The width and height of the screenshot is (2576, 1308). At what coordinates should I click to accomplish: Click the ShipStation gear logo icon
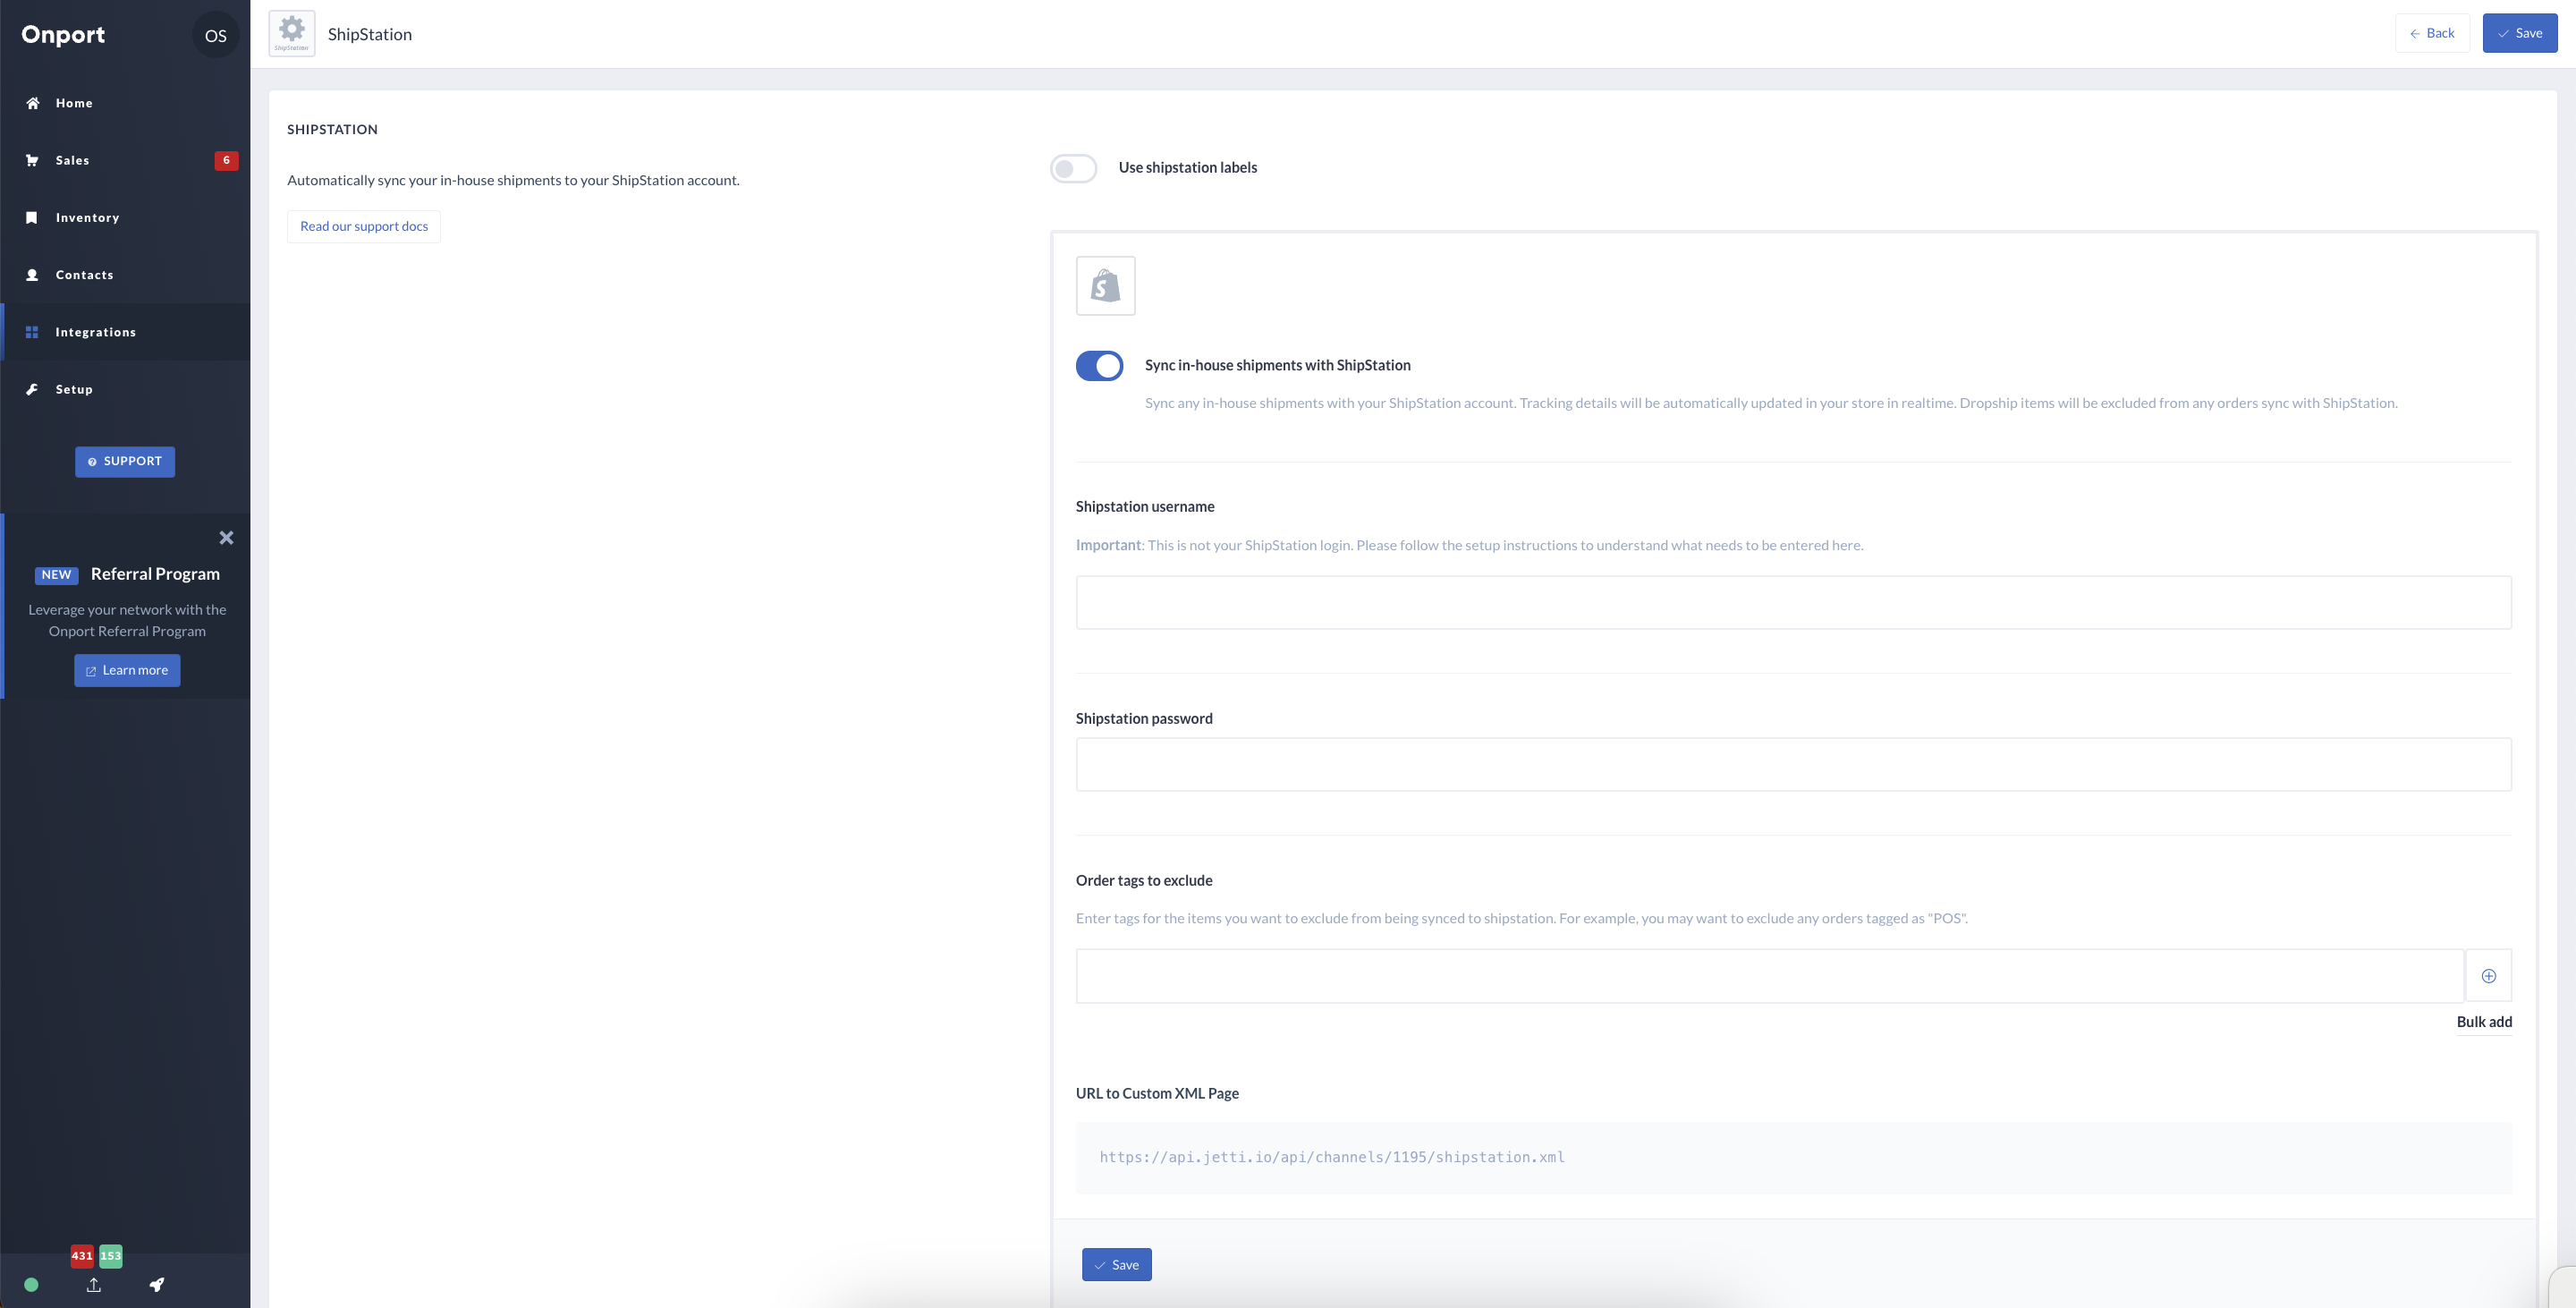292,33
